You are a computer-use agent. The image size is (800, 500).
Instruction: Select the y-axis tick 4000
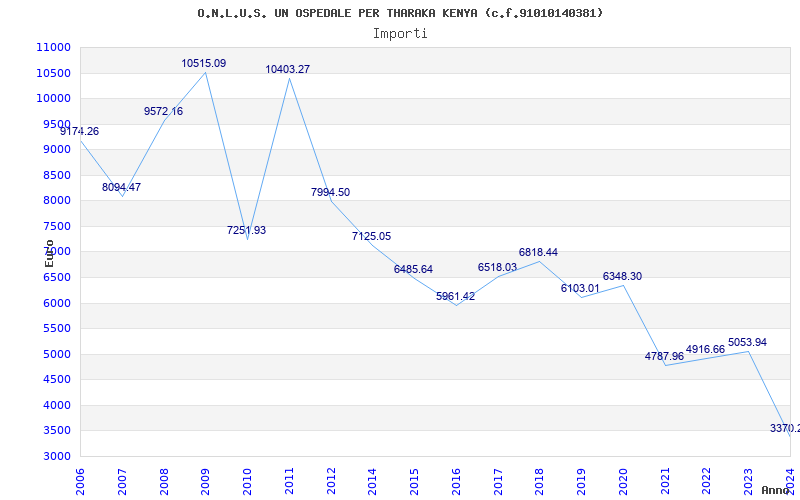point(57,405)
